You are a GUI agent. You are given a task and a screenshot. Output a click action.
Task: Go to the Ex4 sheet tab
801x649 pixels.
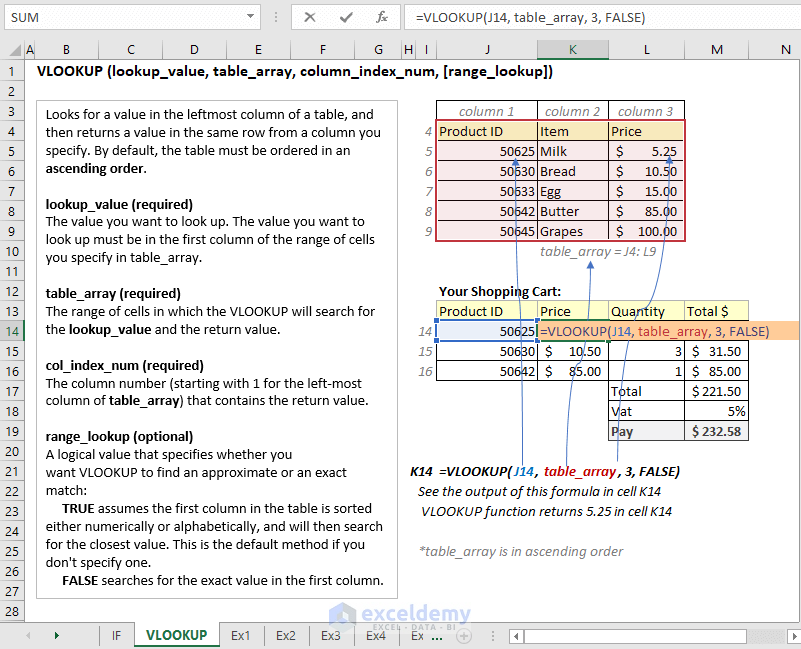(376, 635)
